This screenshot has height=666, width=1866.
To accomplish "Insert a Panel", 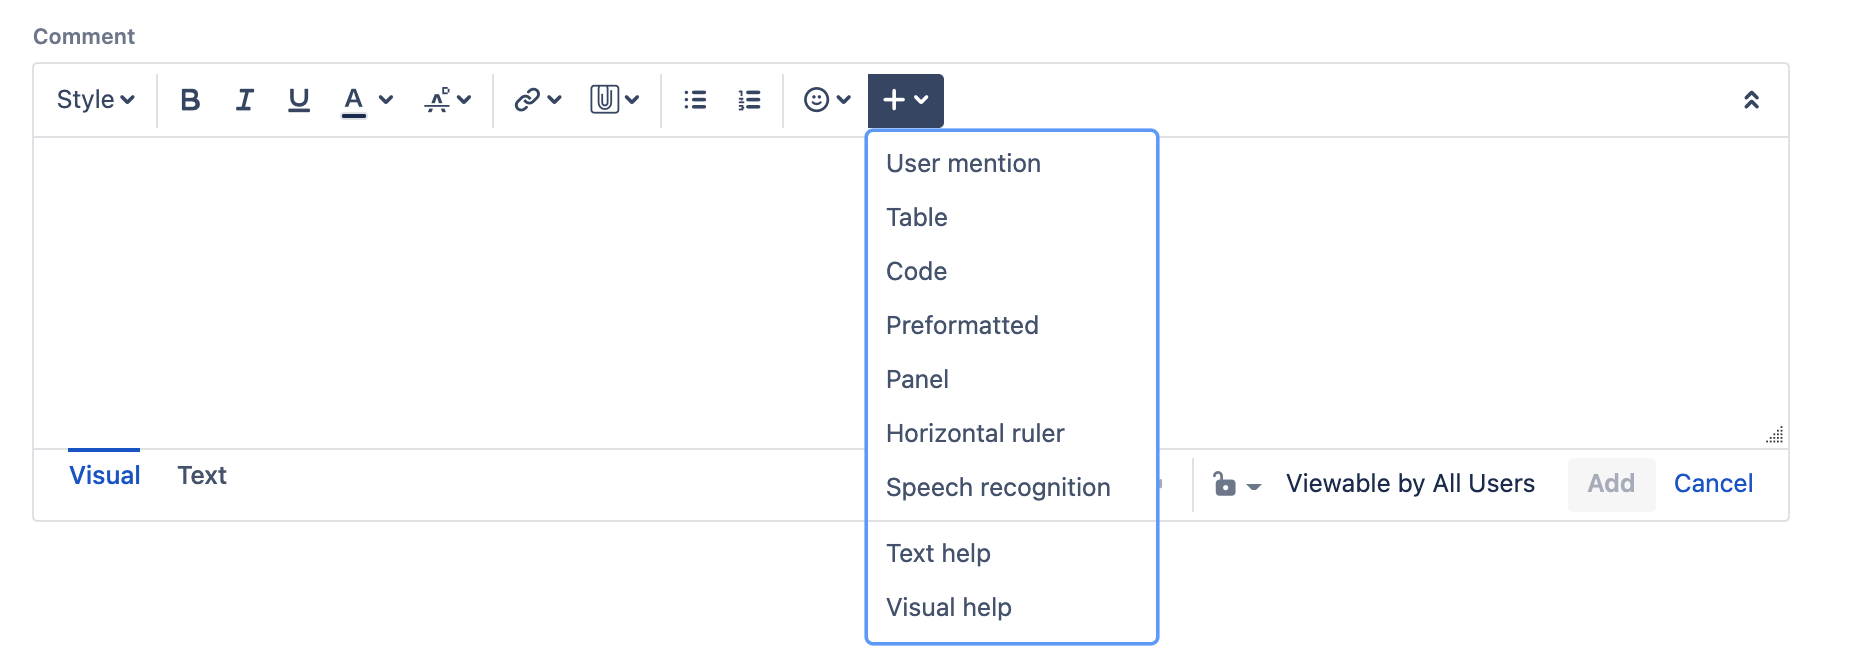I will point(1012,379).
